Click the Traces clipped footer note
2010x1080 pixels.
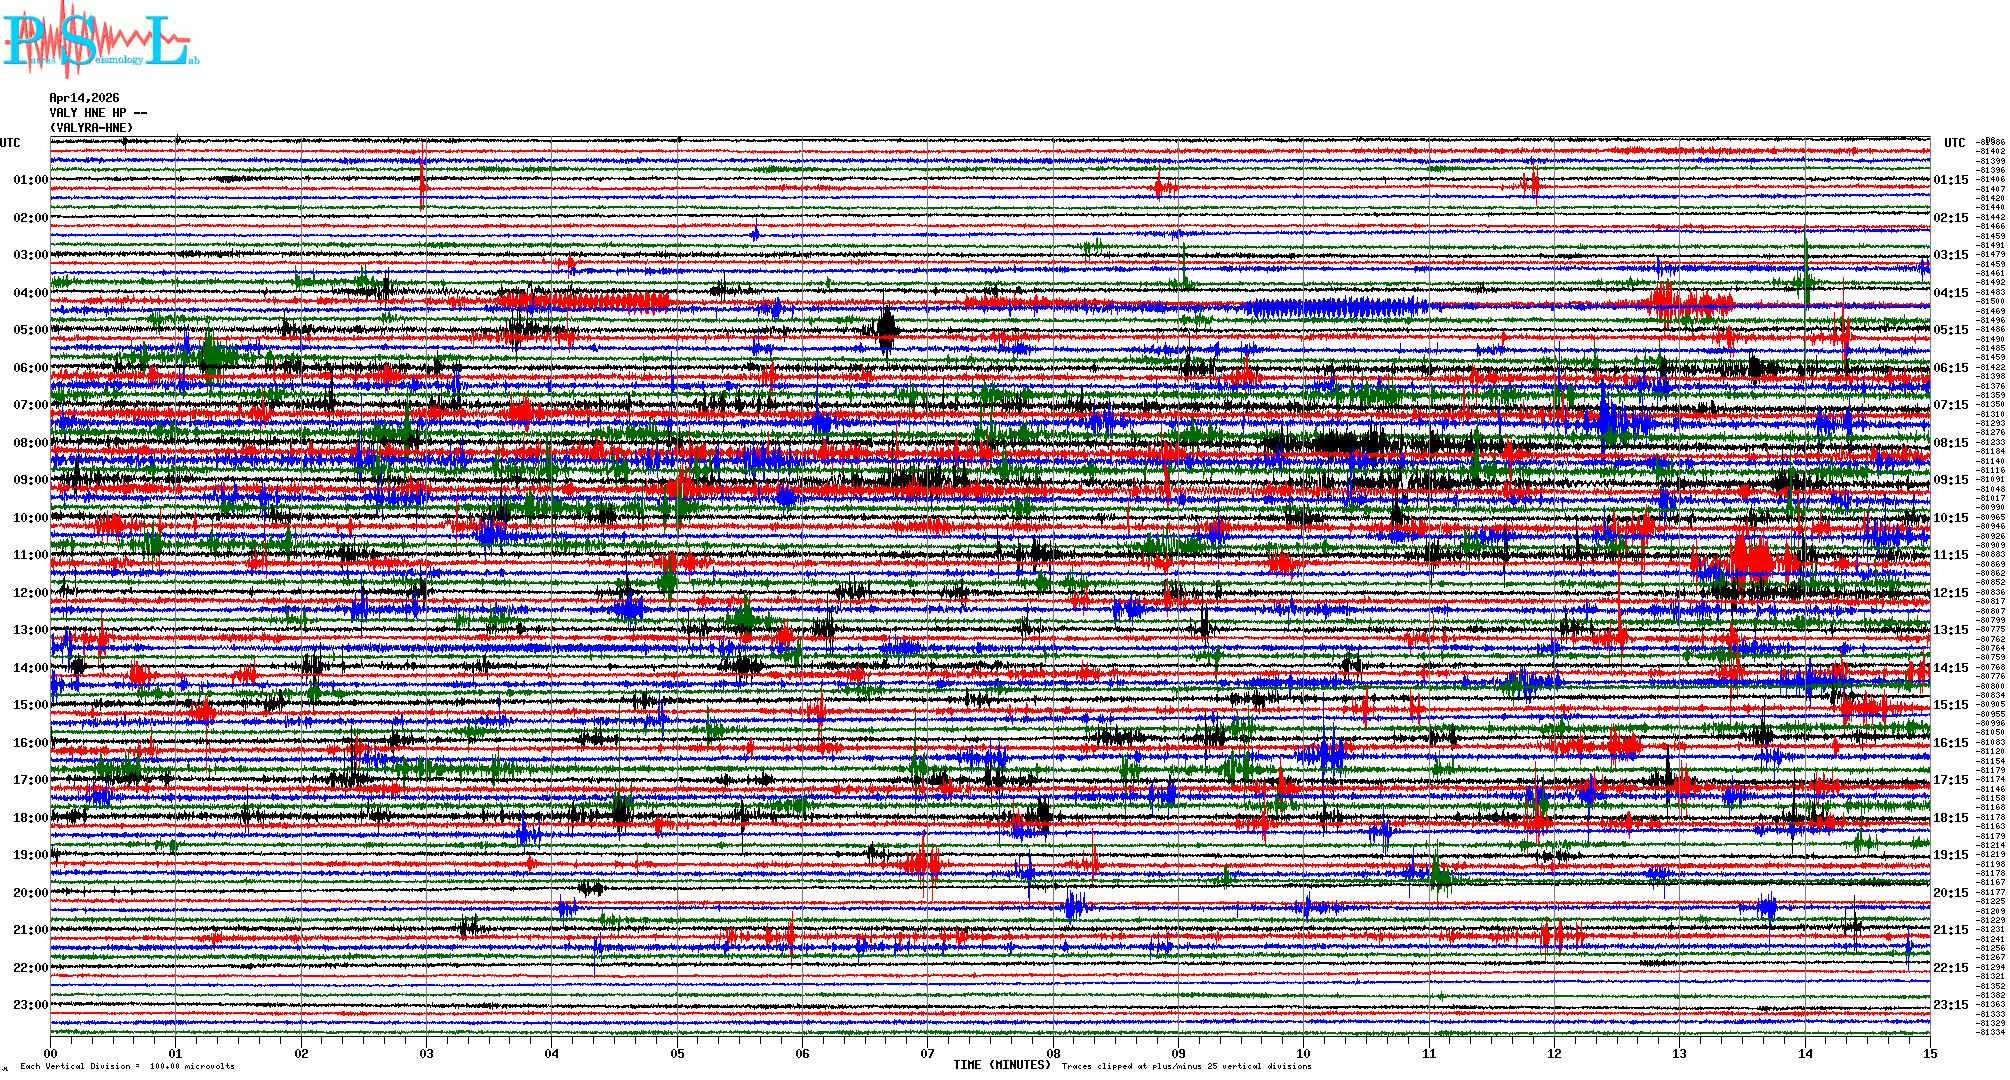(1186, 1066)
